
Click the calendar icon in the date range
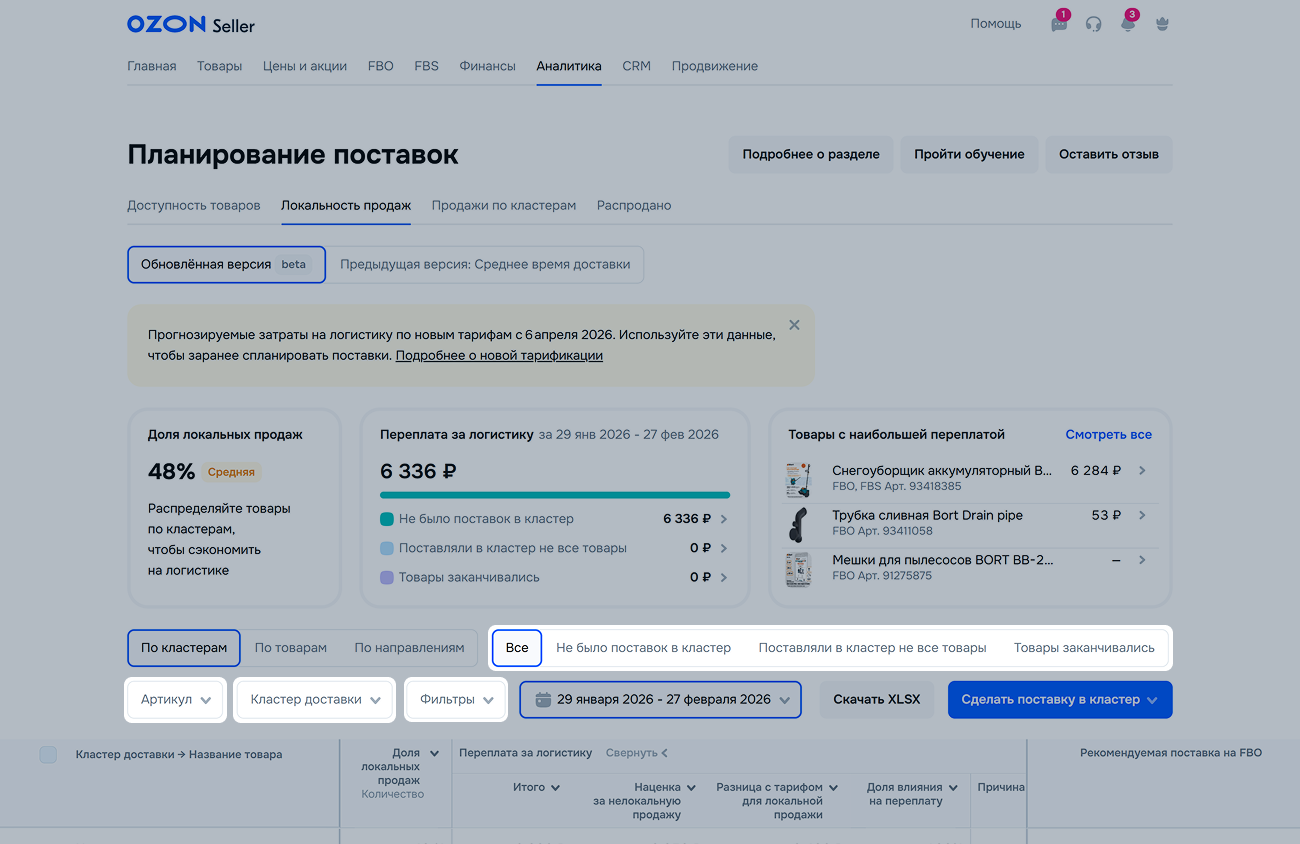(543, 700)
